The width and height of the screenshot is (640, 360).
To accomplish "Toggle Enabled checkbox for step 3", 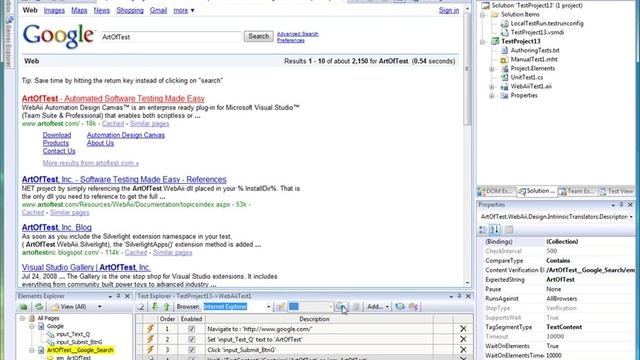I will pos(191,350).
